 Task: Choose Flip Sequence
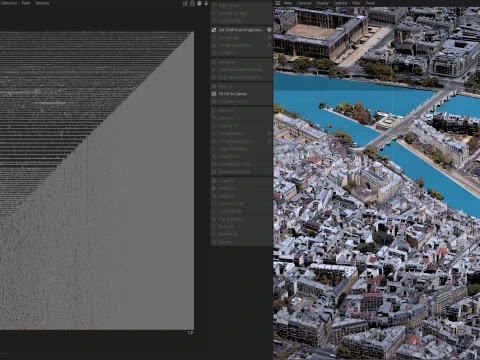point(241,219)
